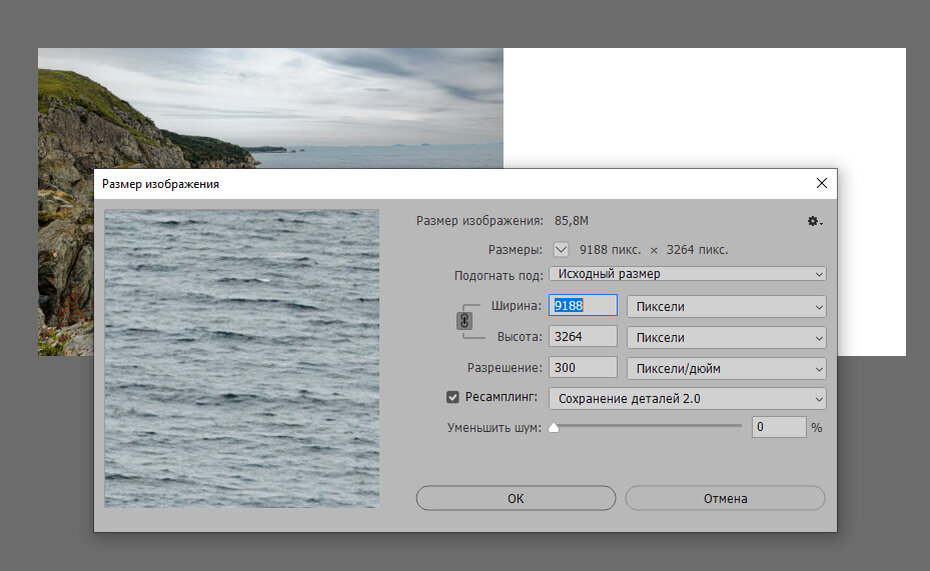Click the Разрешение value field
The image size is (930, 571).
(x=583, y=368)
